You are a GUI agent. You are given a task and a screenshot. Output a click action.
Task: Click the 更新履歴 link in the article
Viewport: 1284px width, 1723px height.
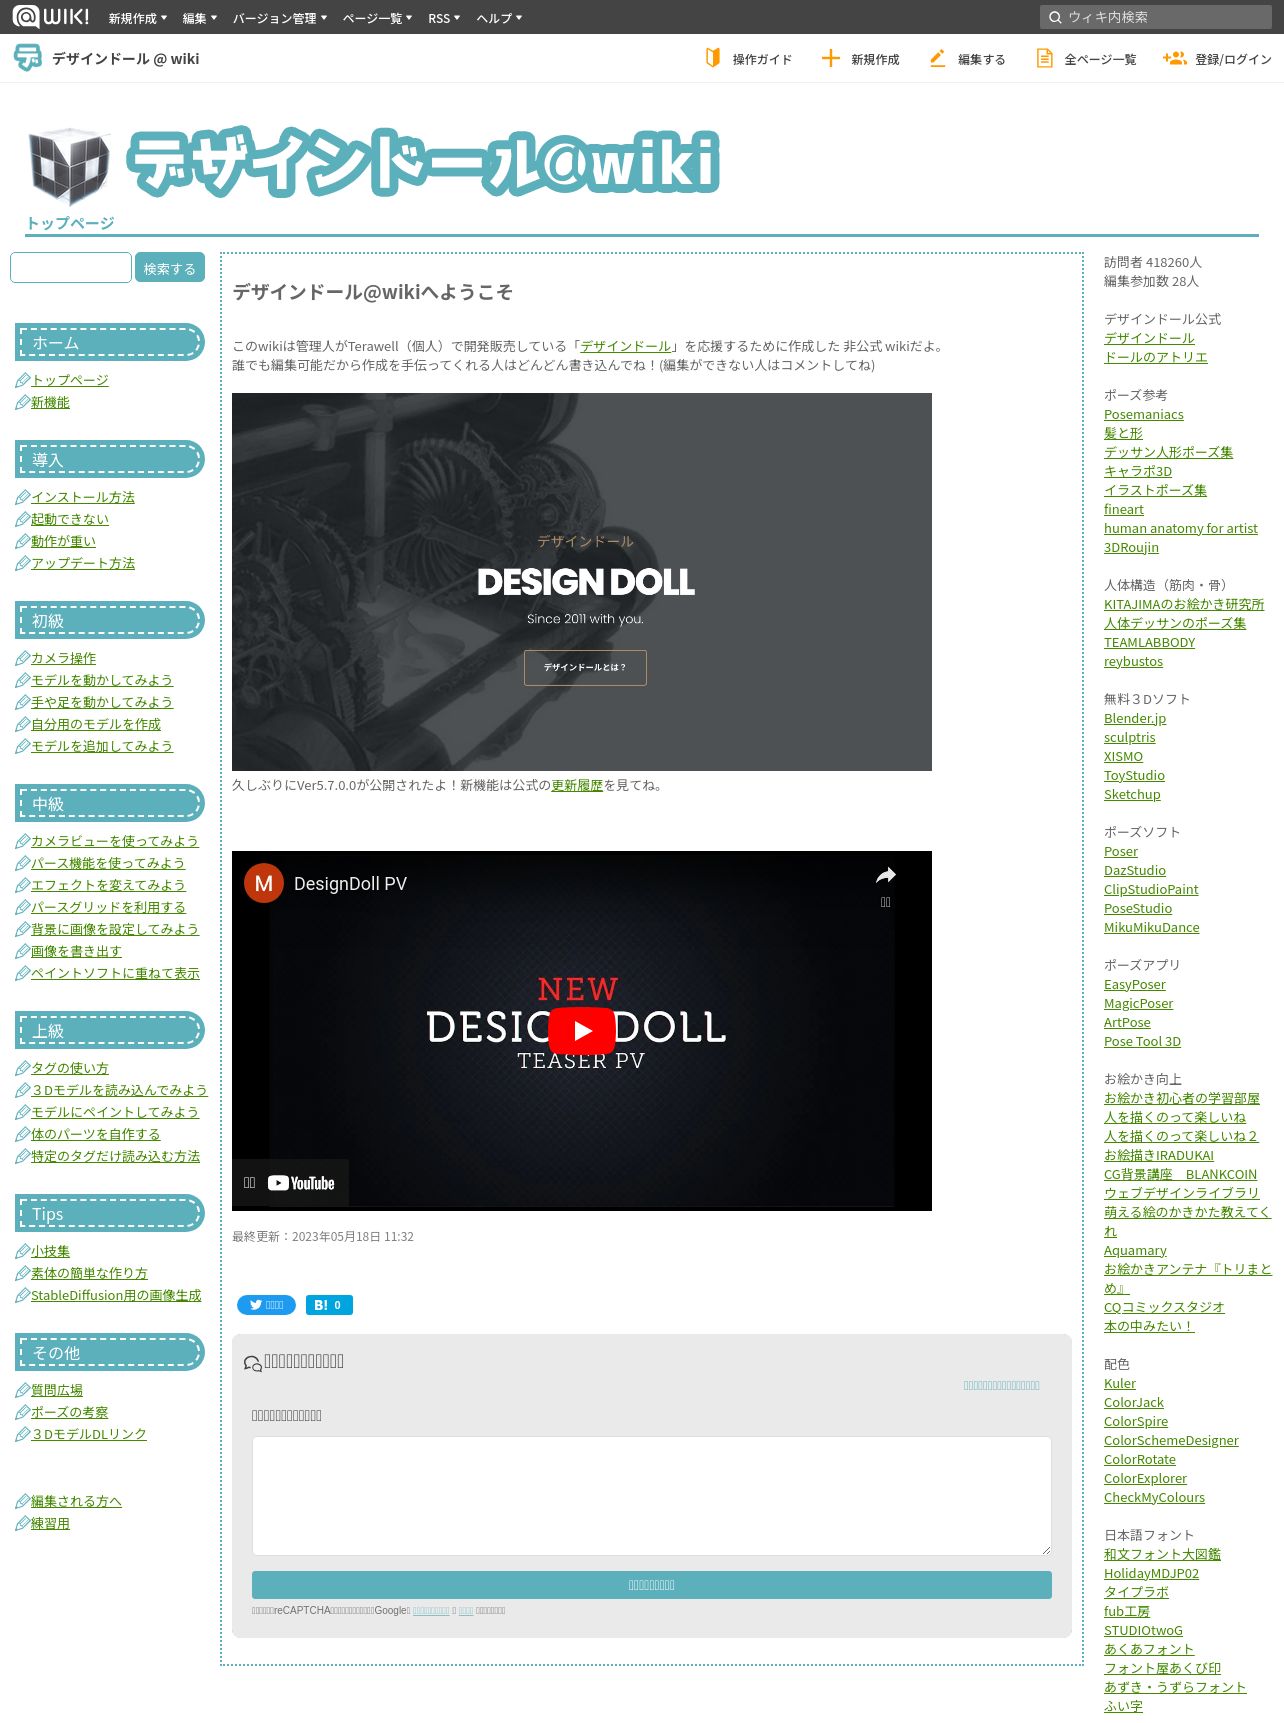pyautogui.click(x=577, y=785)
